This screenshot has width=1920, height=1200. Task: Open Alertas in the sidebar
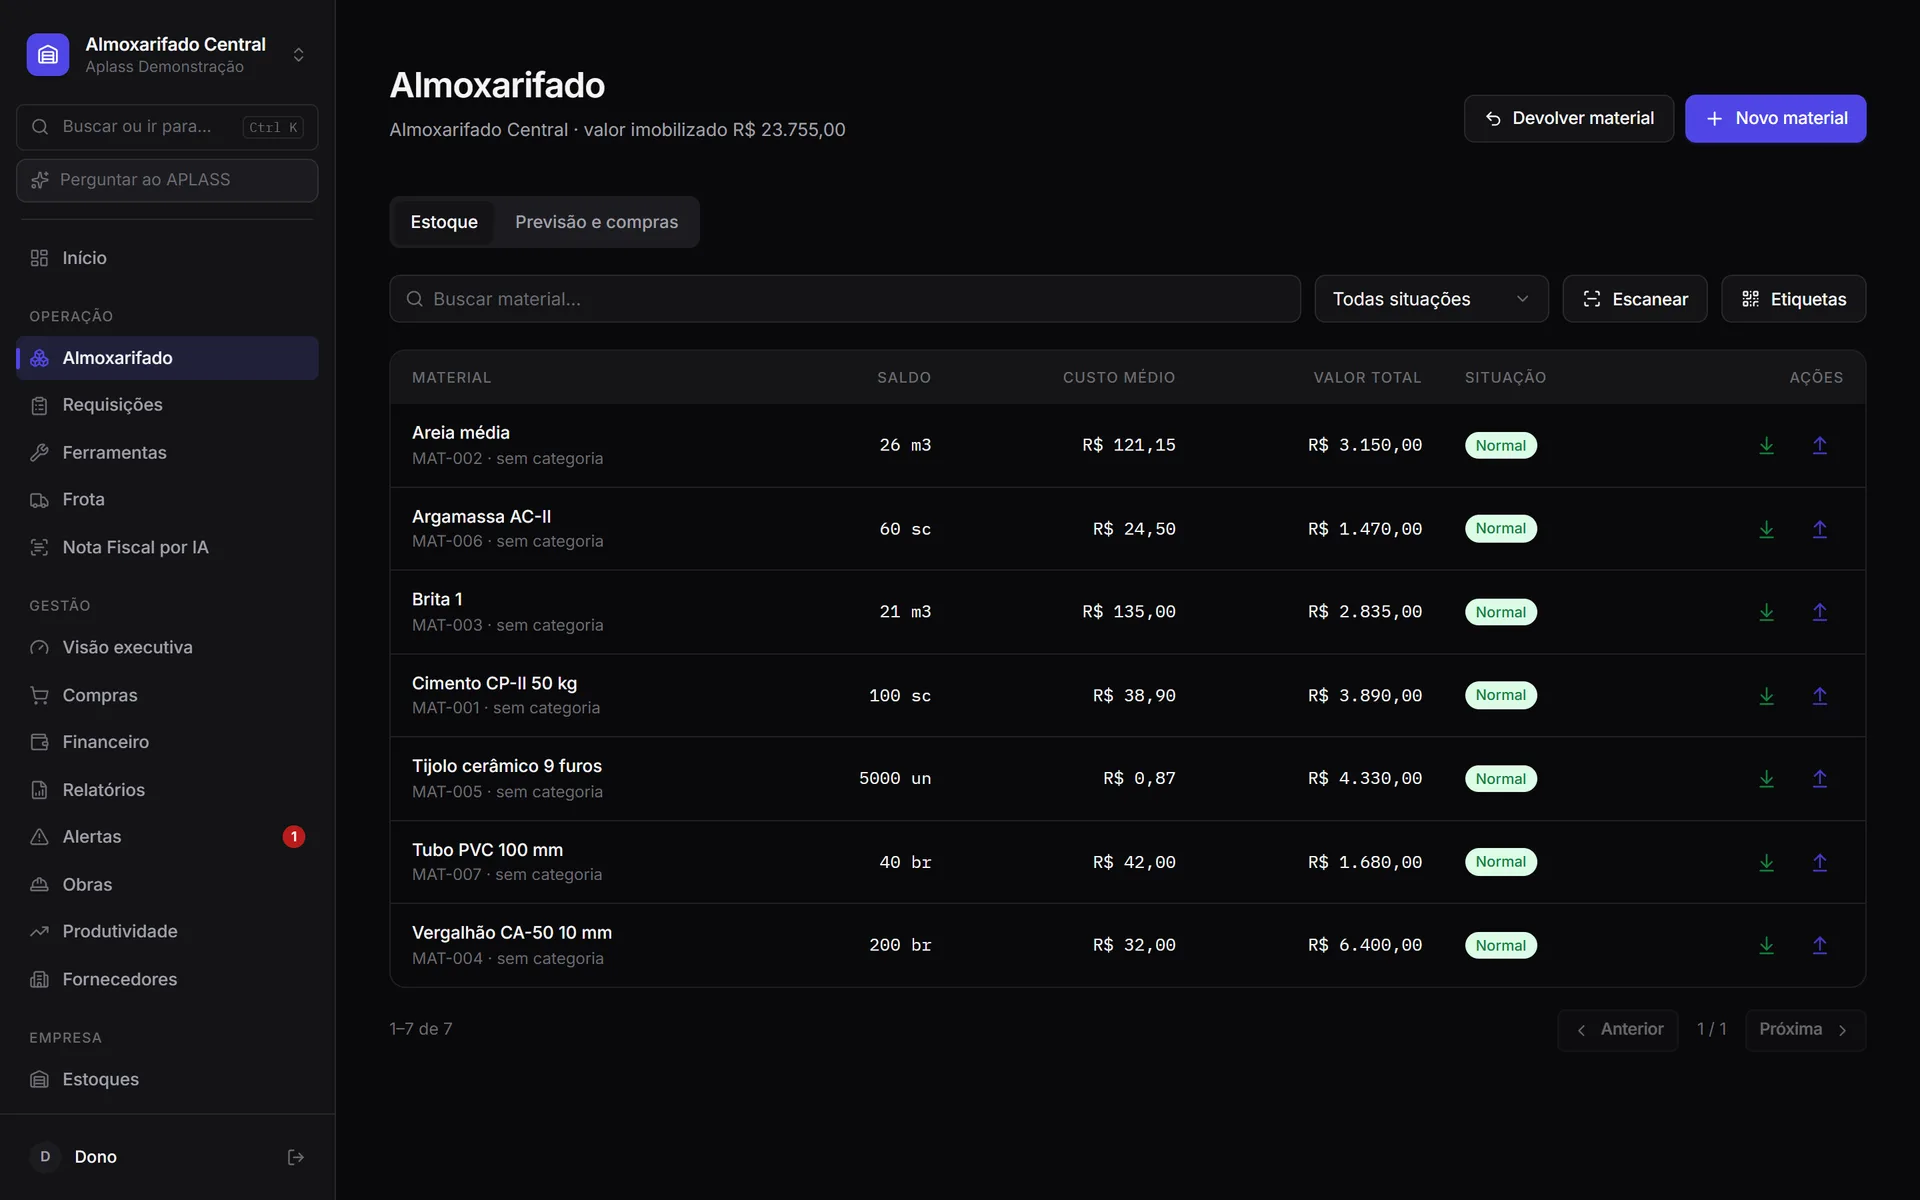coord(167,837)
